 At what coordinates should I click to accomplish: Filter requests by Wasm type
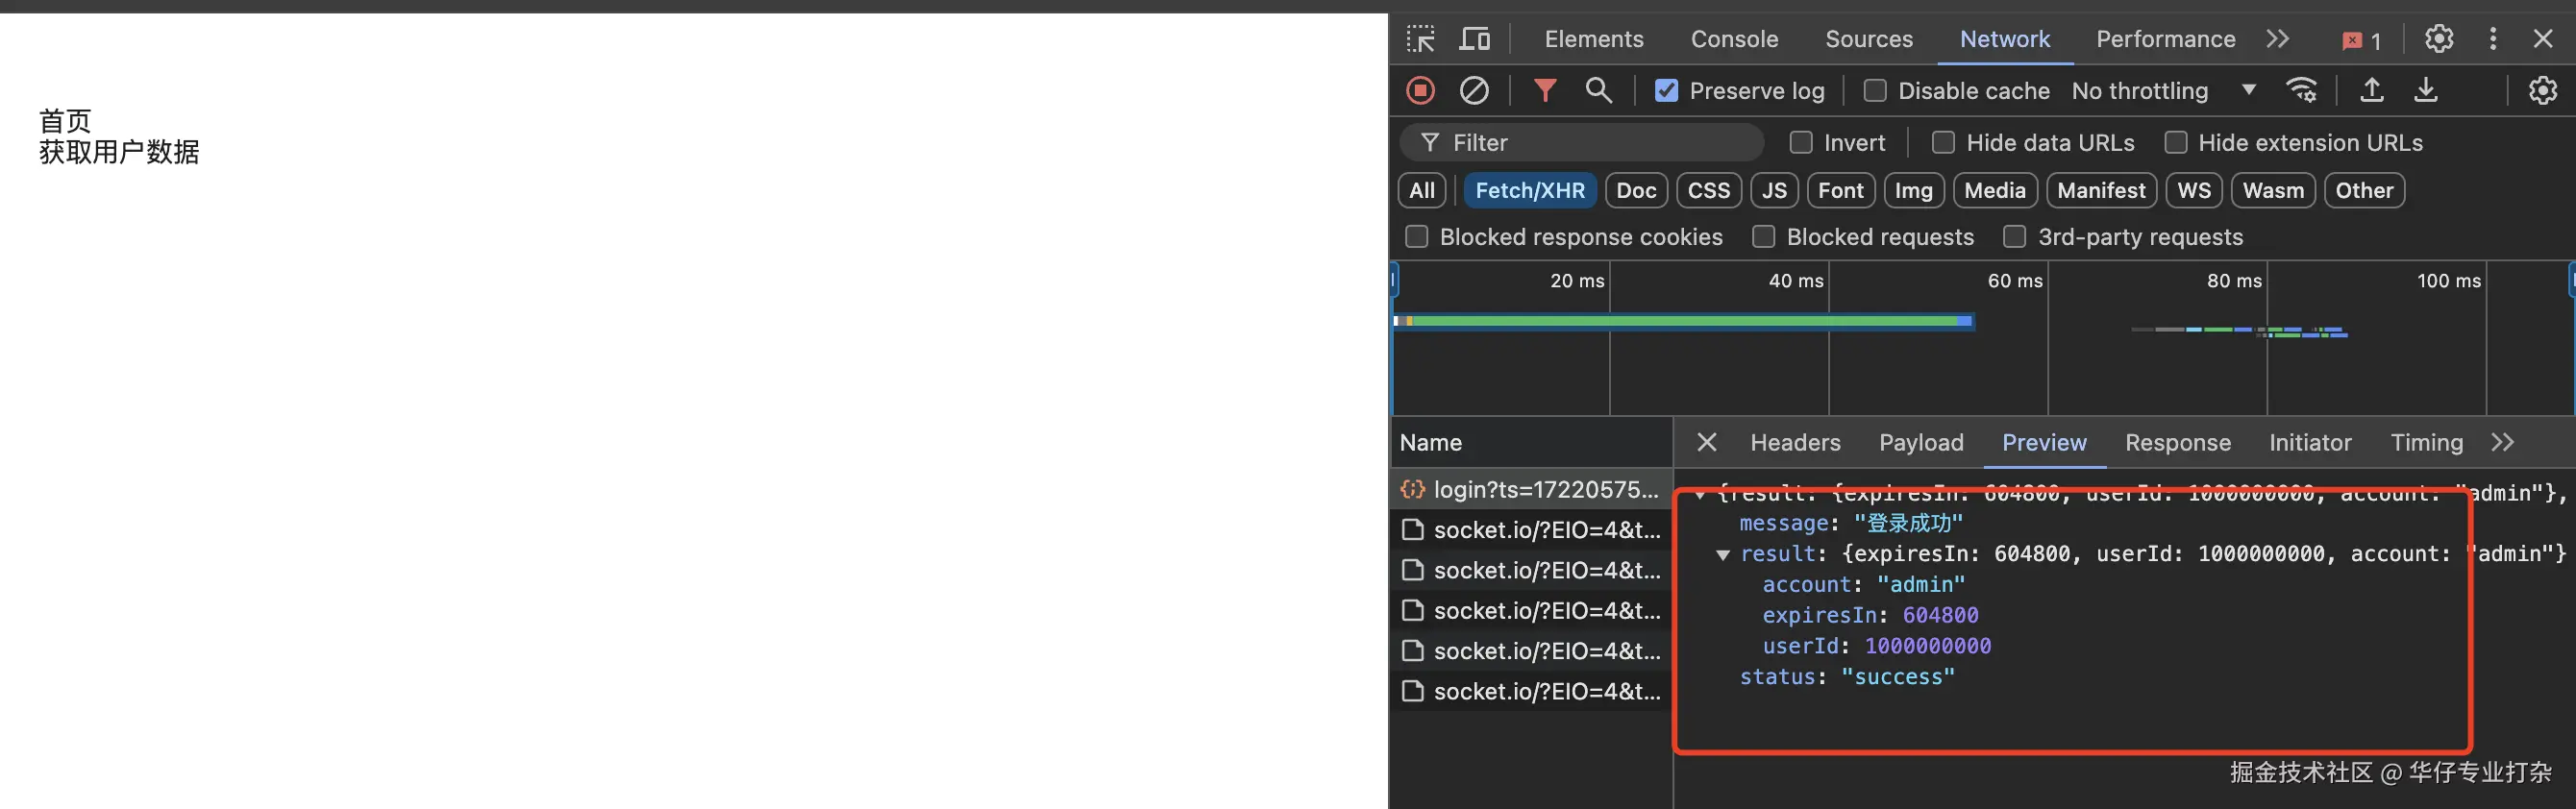(x=2273, y=190)
